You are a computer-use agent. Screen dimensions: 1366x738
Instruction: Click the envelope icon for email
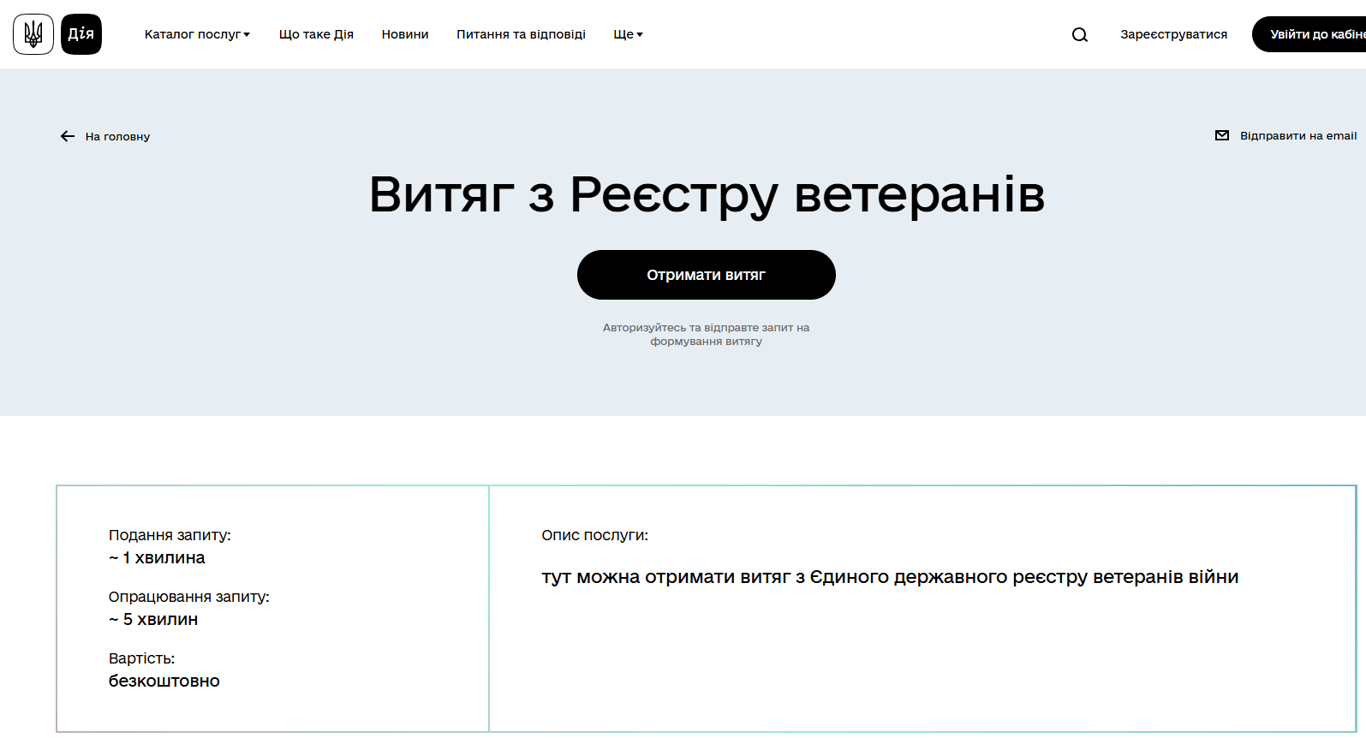click(x=1222, y=135)
